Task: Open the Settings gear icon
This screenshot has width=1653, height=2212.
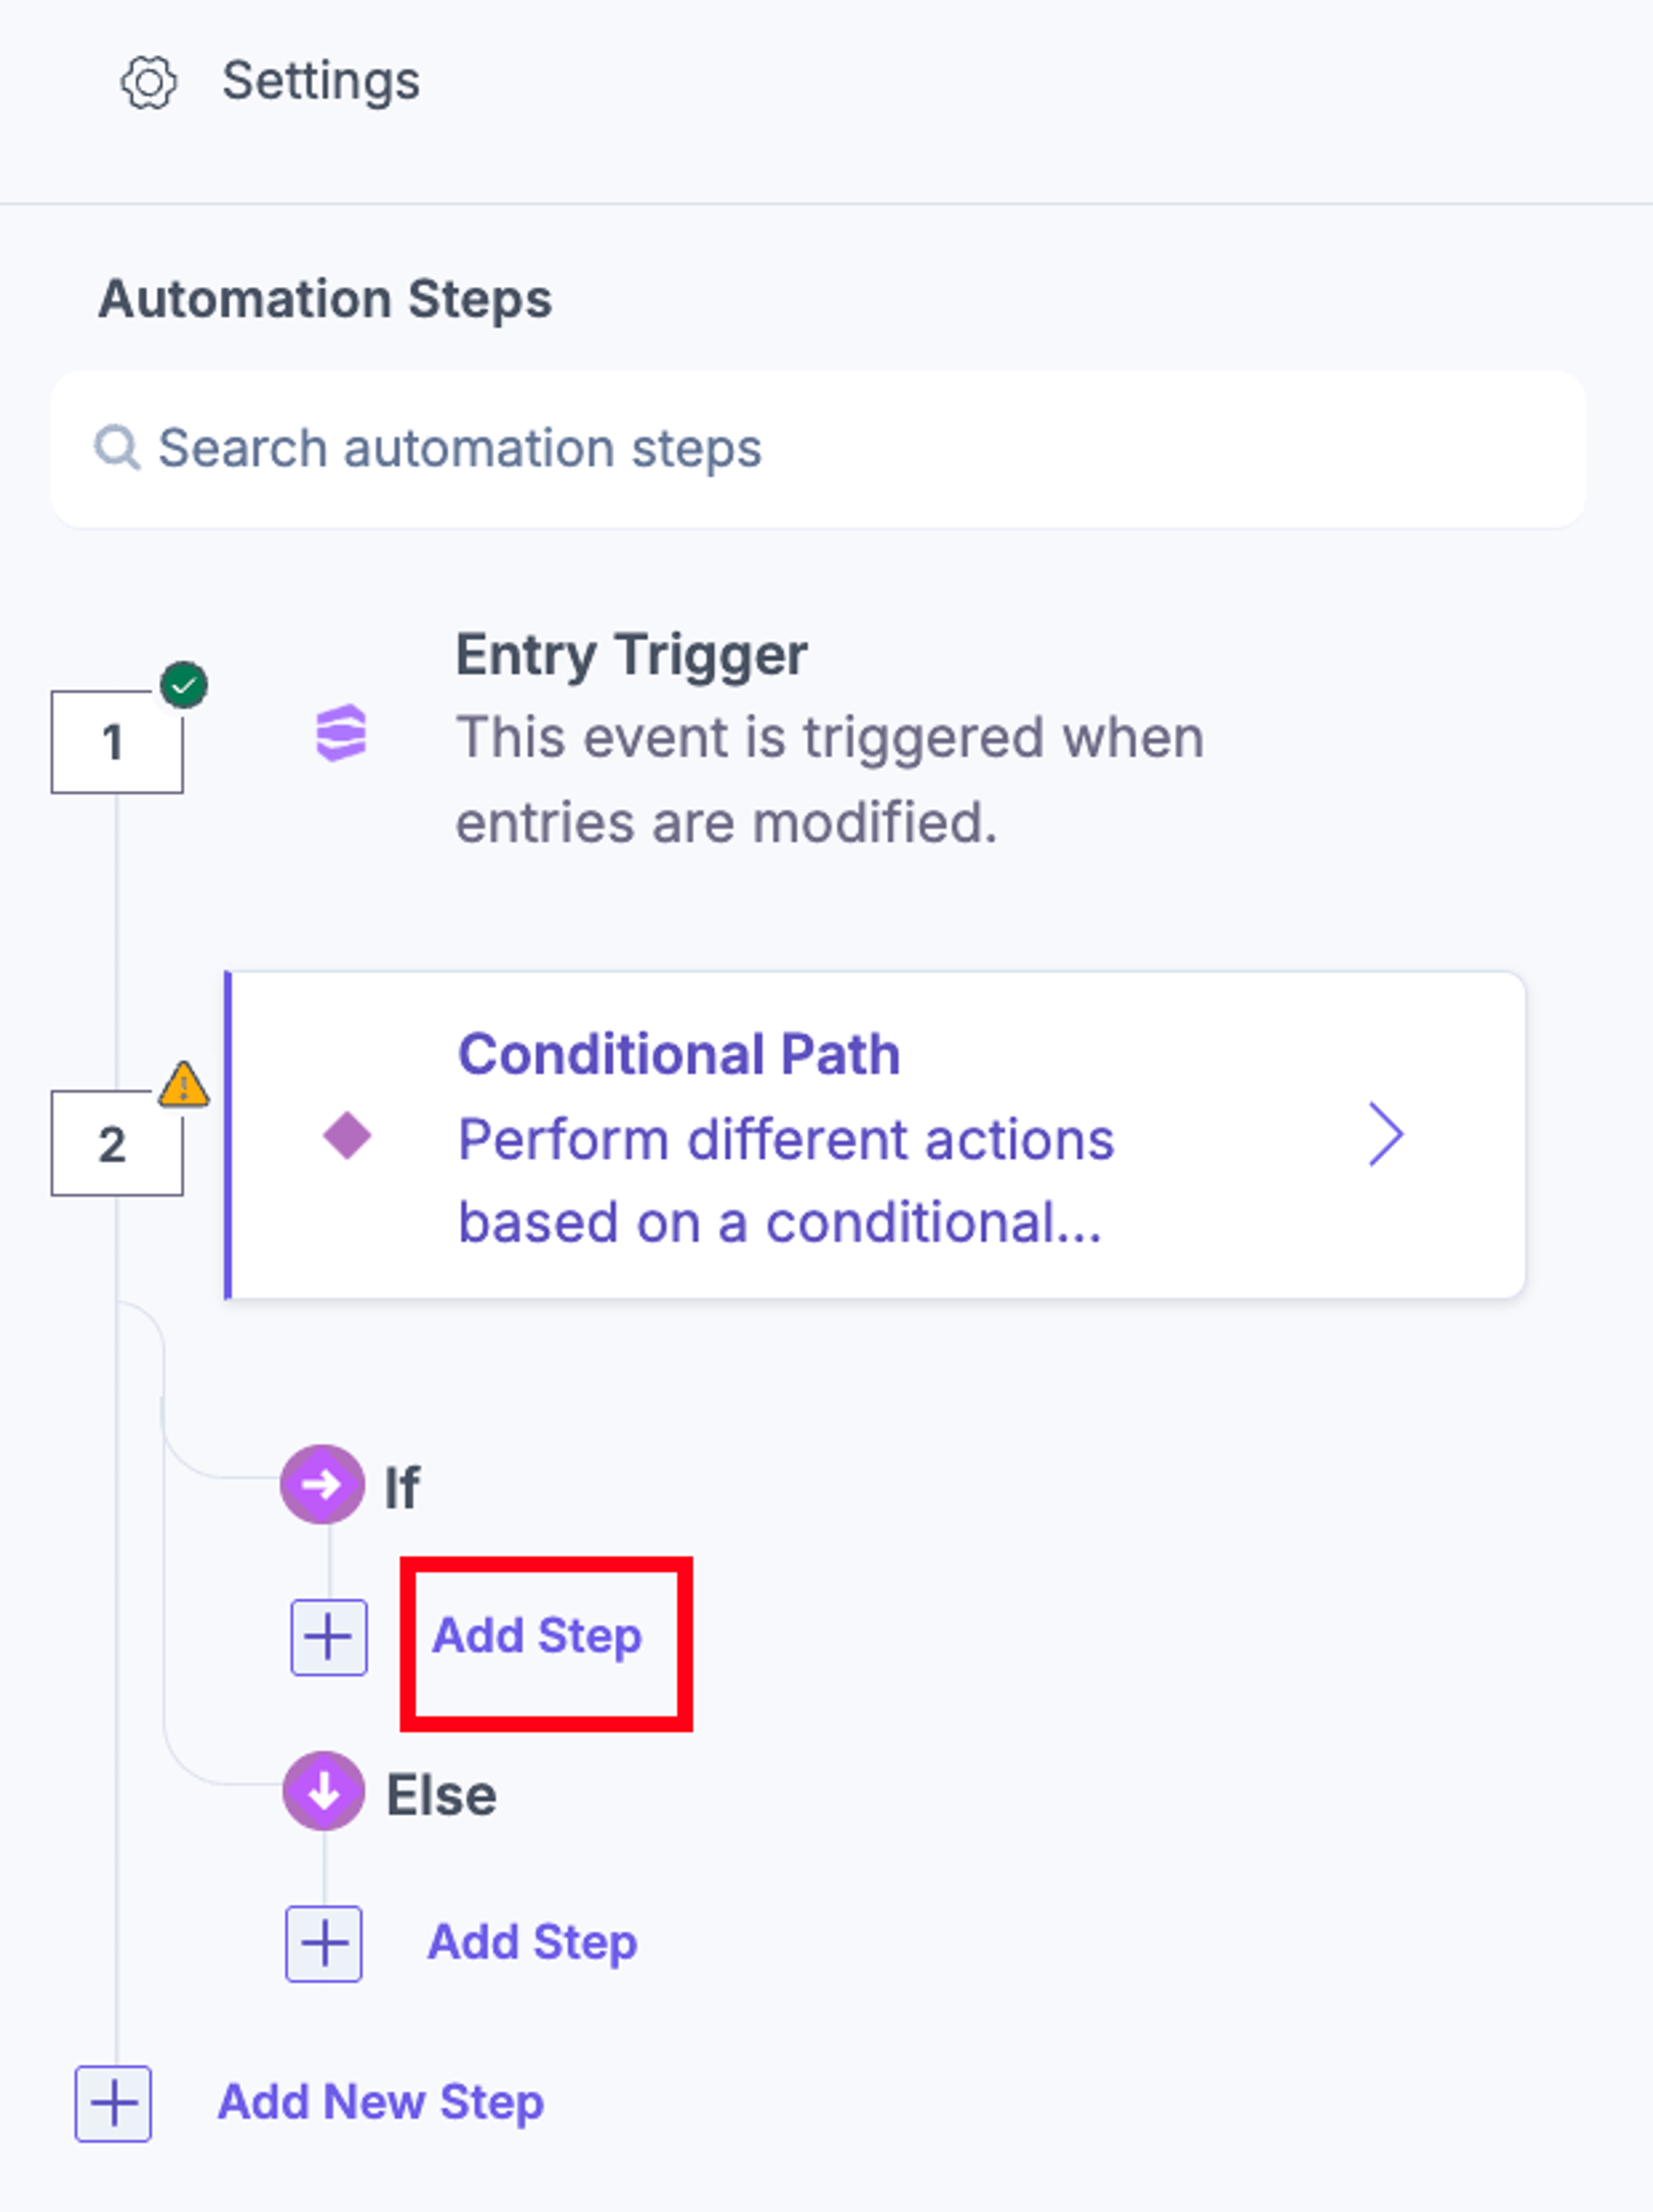Action: (149, 82)
